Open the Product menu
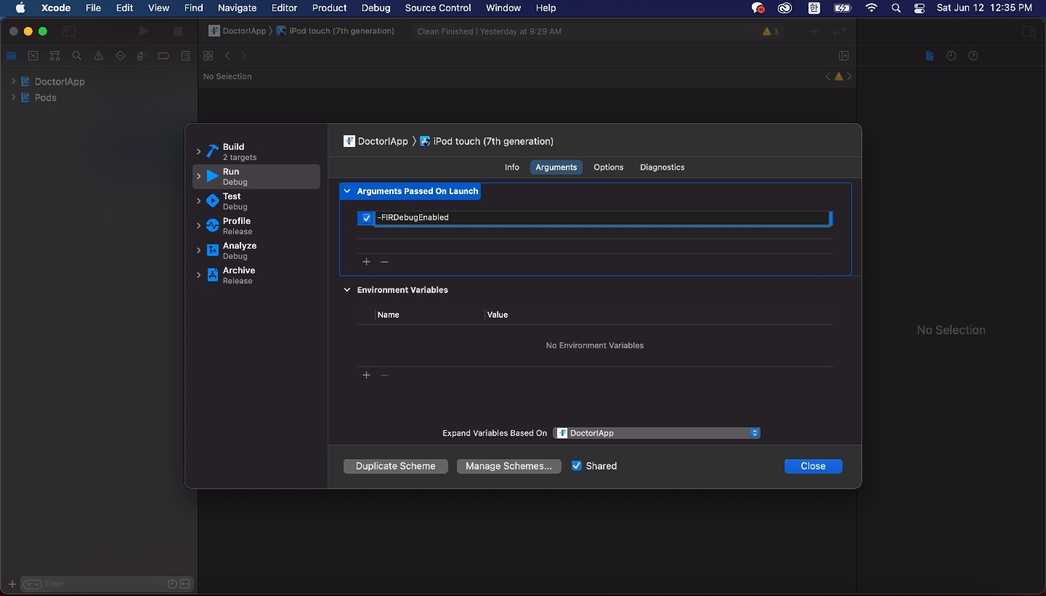Viewport: 1046px width, 596px height. (329, 8)
